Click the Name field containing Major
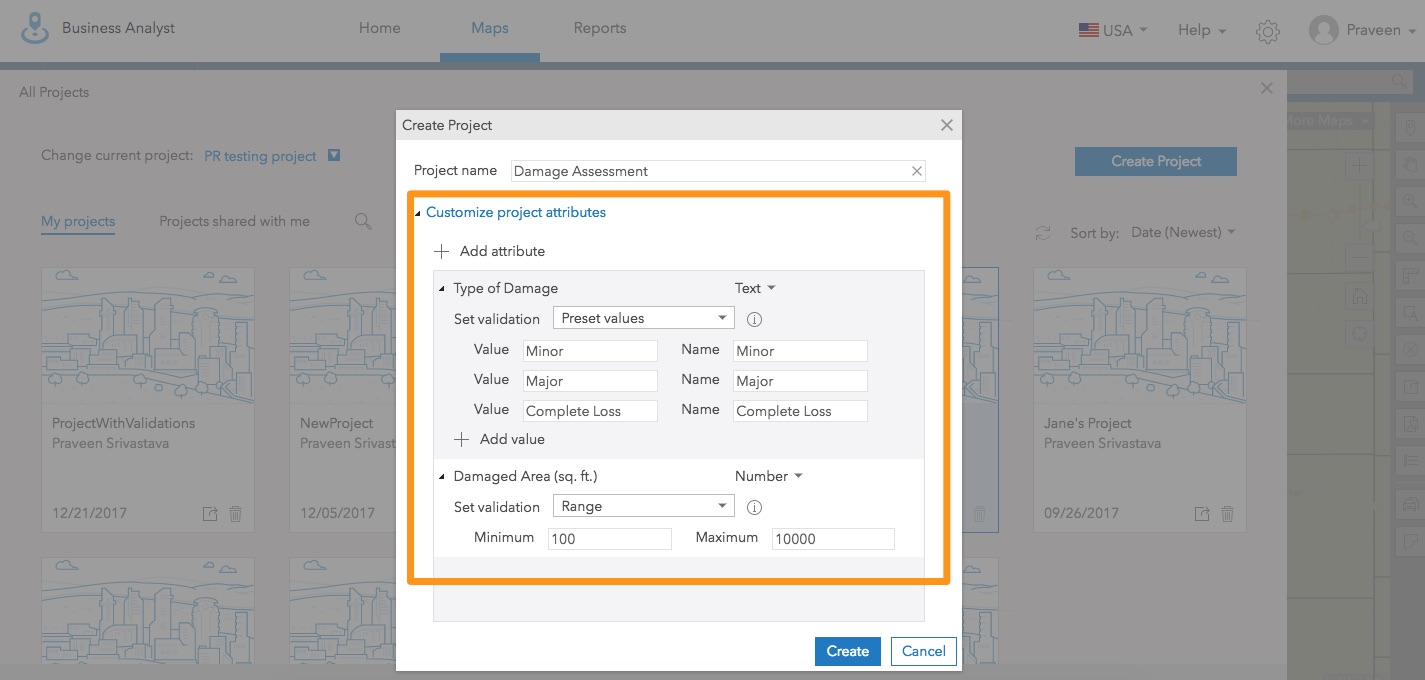This screenshot has height=680, width=1425. 800,381
